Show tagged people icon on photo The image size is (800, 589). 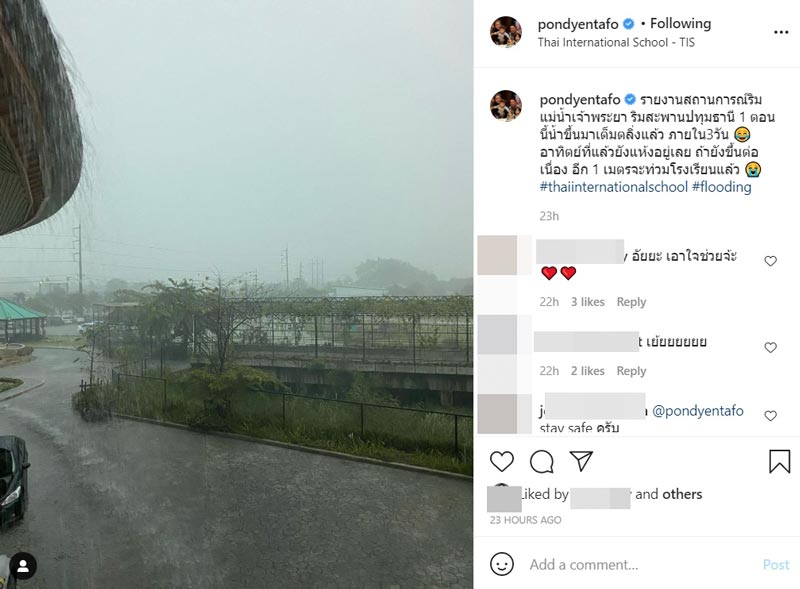pyautogui.click(x=22, y=566)
